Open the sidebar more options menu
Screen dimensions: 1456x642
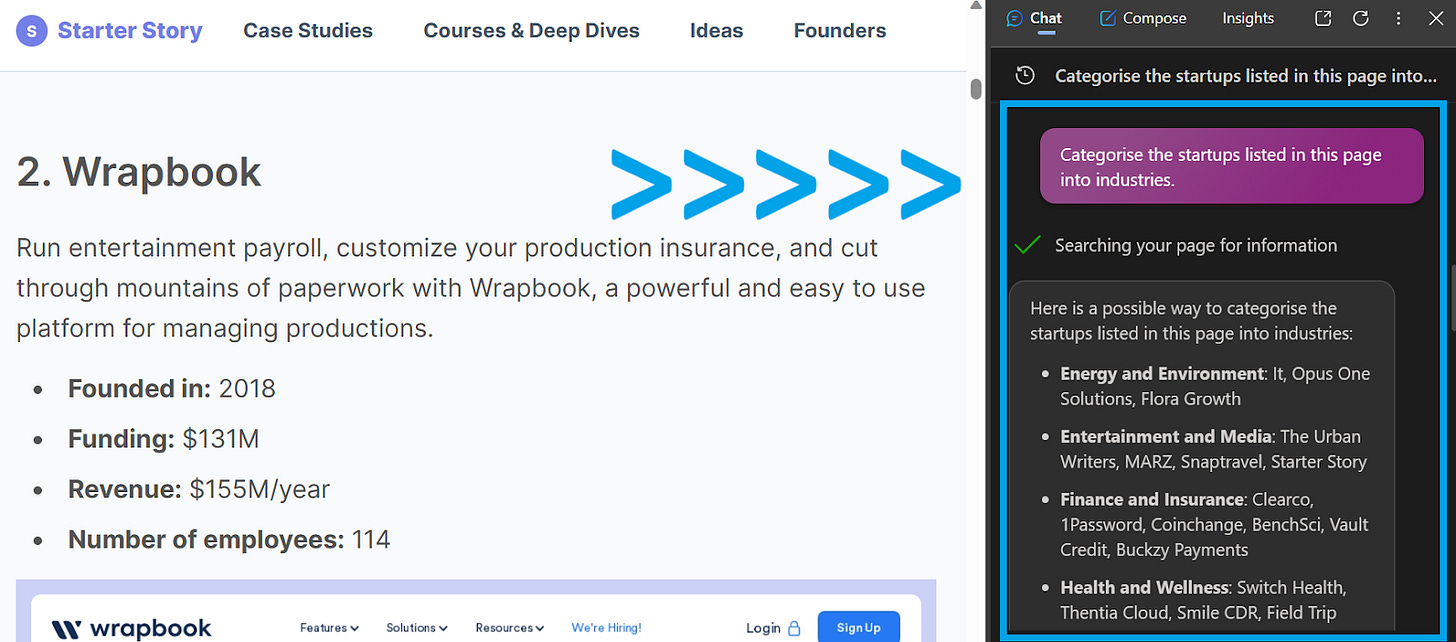(1397, 18)
